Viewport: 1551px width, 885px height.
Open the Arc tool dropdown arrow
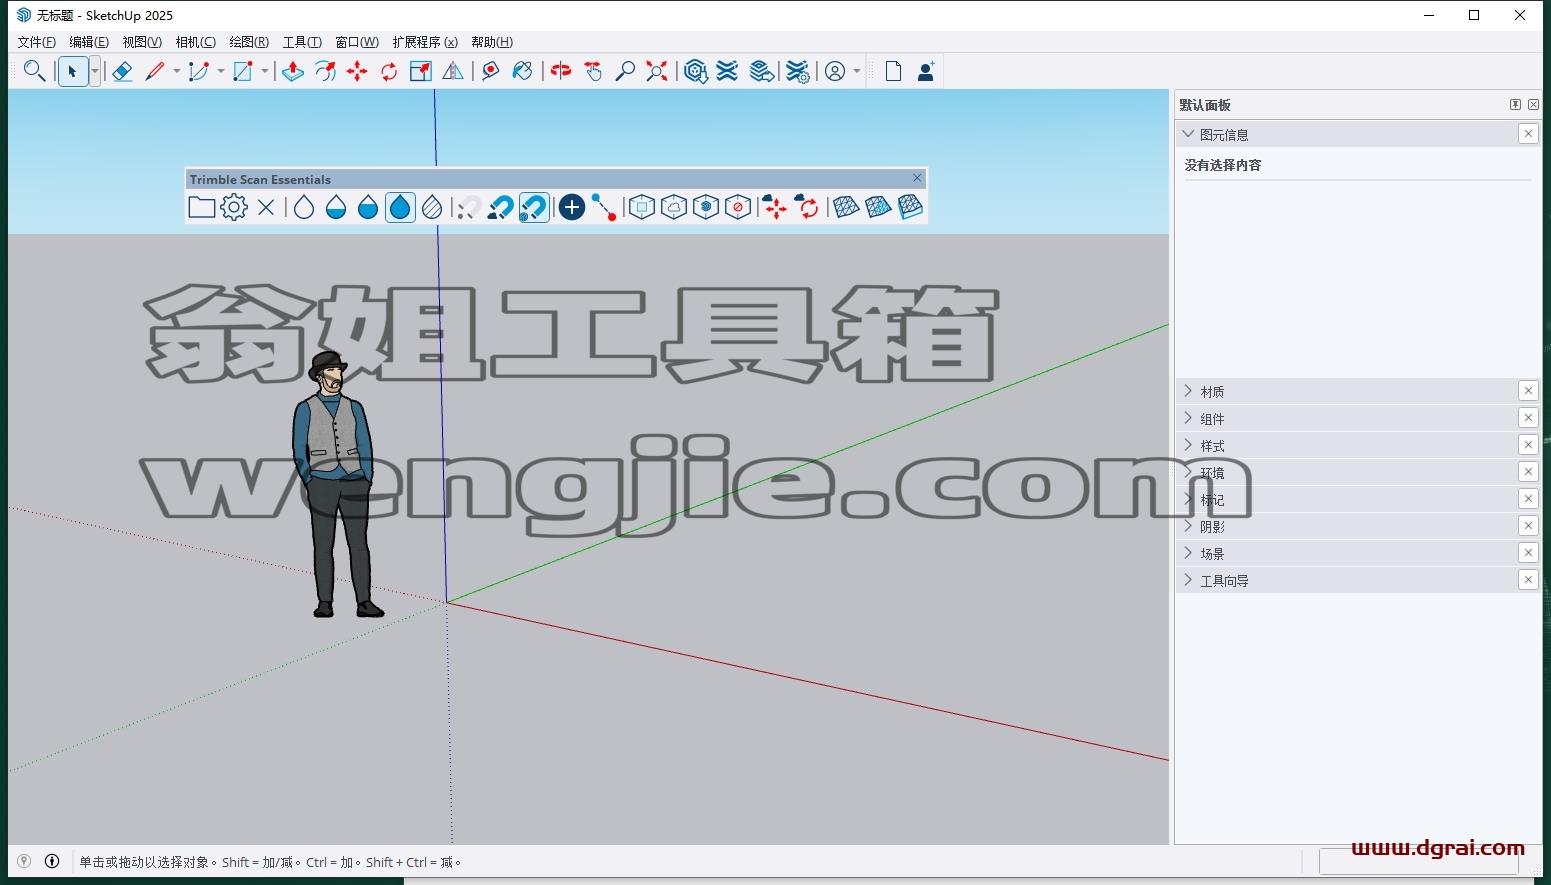(221, 71)
